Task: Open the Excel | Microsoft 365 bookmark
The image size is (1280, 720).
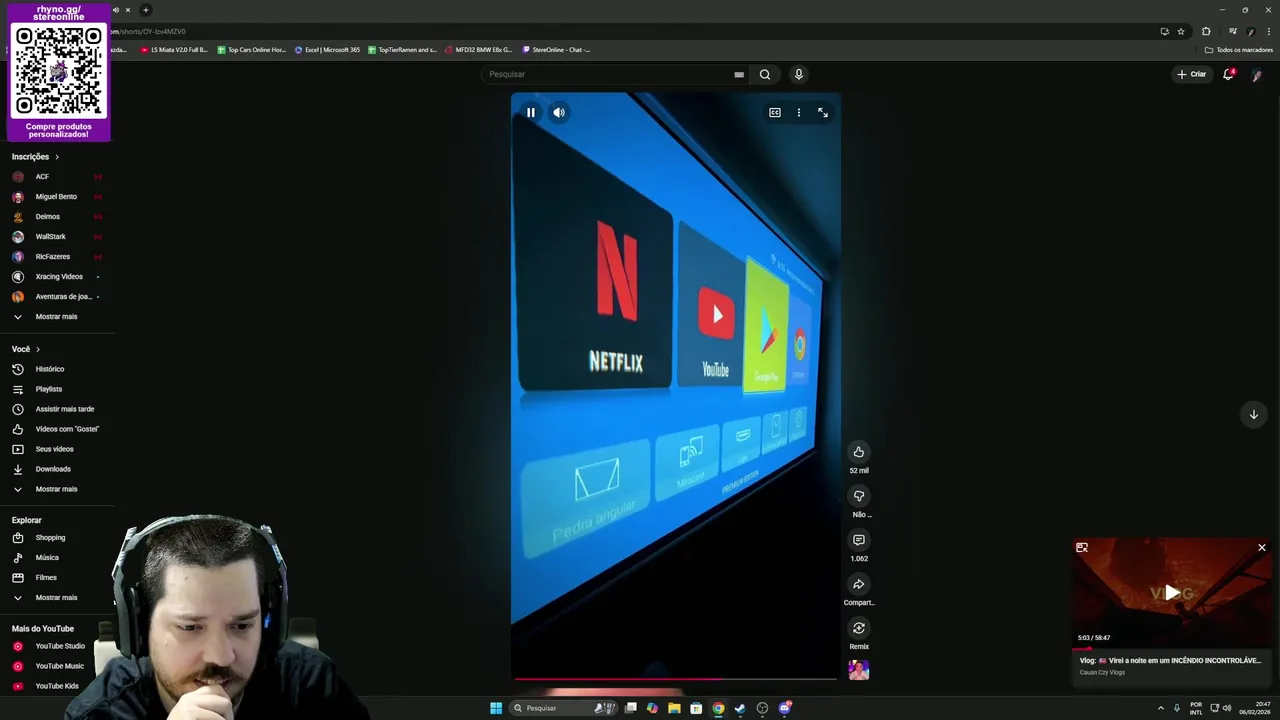Action: click(x=327, y=50)
